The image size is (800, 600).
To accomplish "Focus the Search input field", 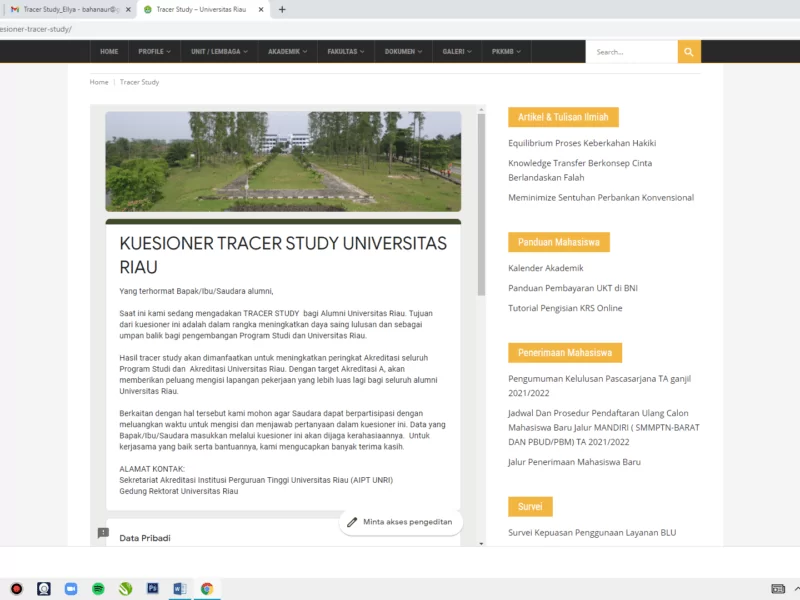I will coord(632,52).
